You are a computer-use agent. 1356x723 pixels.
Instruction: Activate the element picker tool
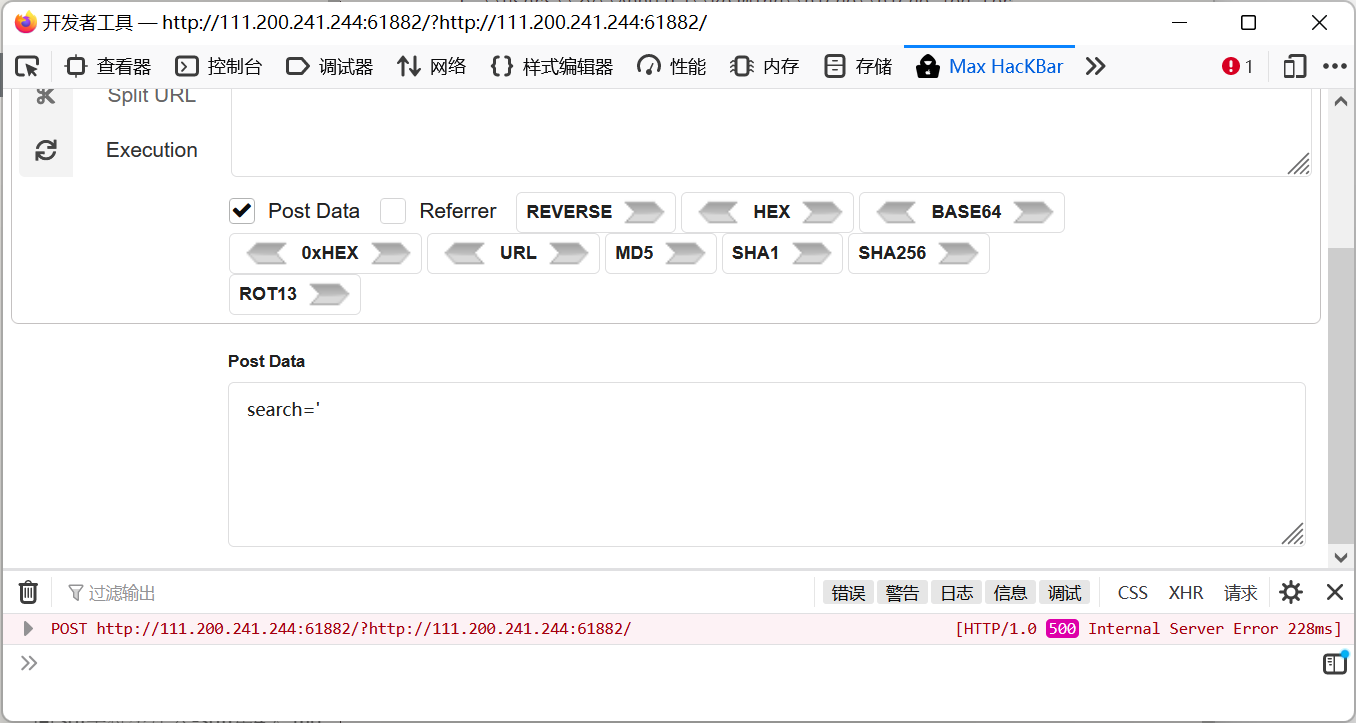pos(27,67)
